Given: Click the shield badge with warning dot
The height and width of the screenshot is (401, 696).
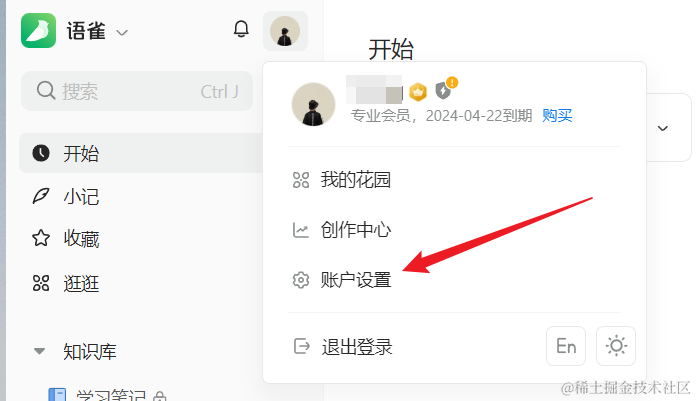Looking at the screenshot, I should [445, 88].
